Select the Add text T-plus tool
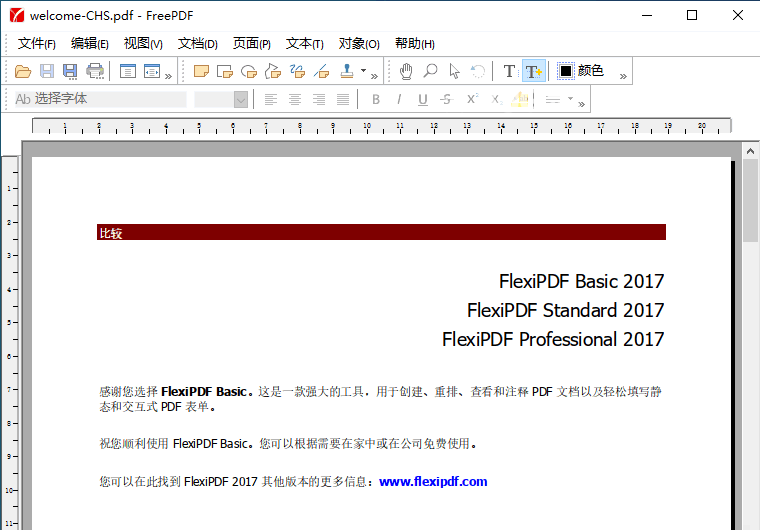The height and width of the screenshot is (530, 760). point(534,71)
